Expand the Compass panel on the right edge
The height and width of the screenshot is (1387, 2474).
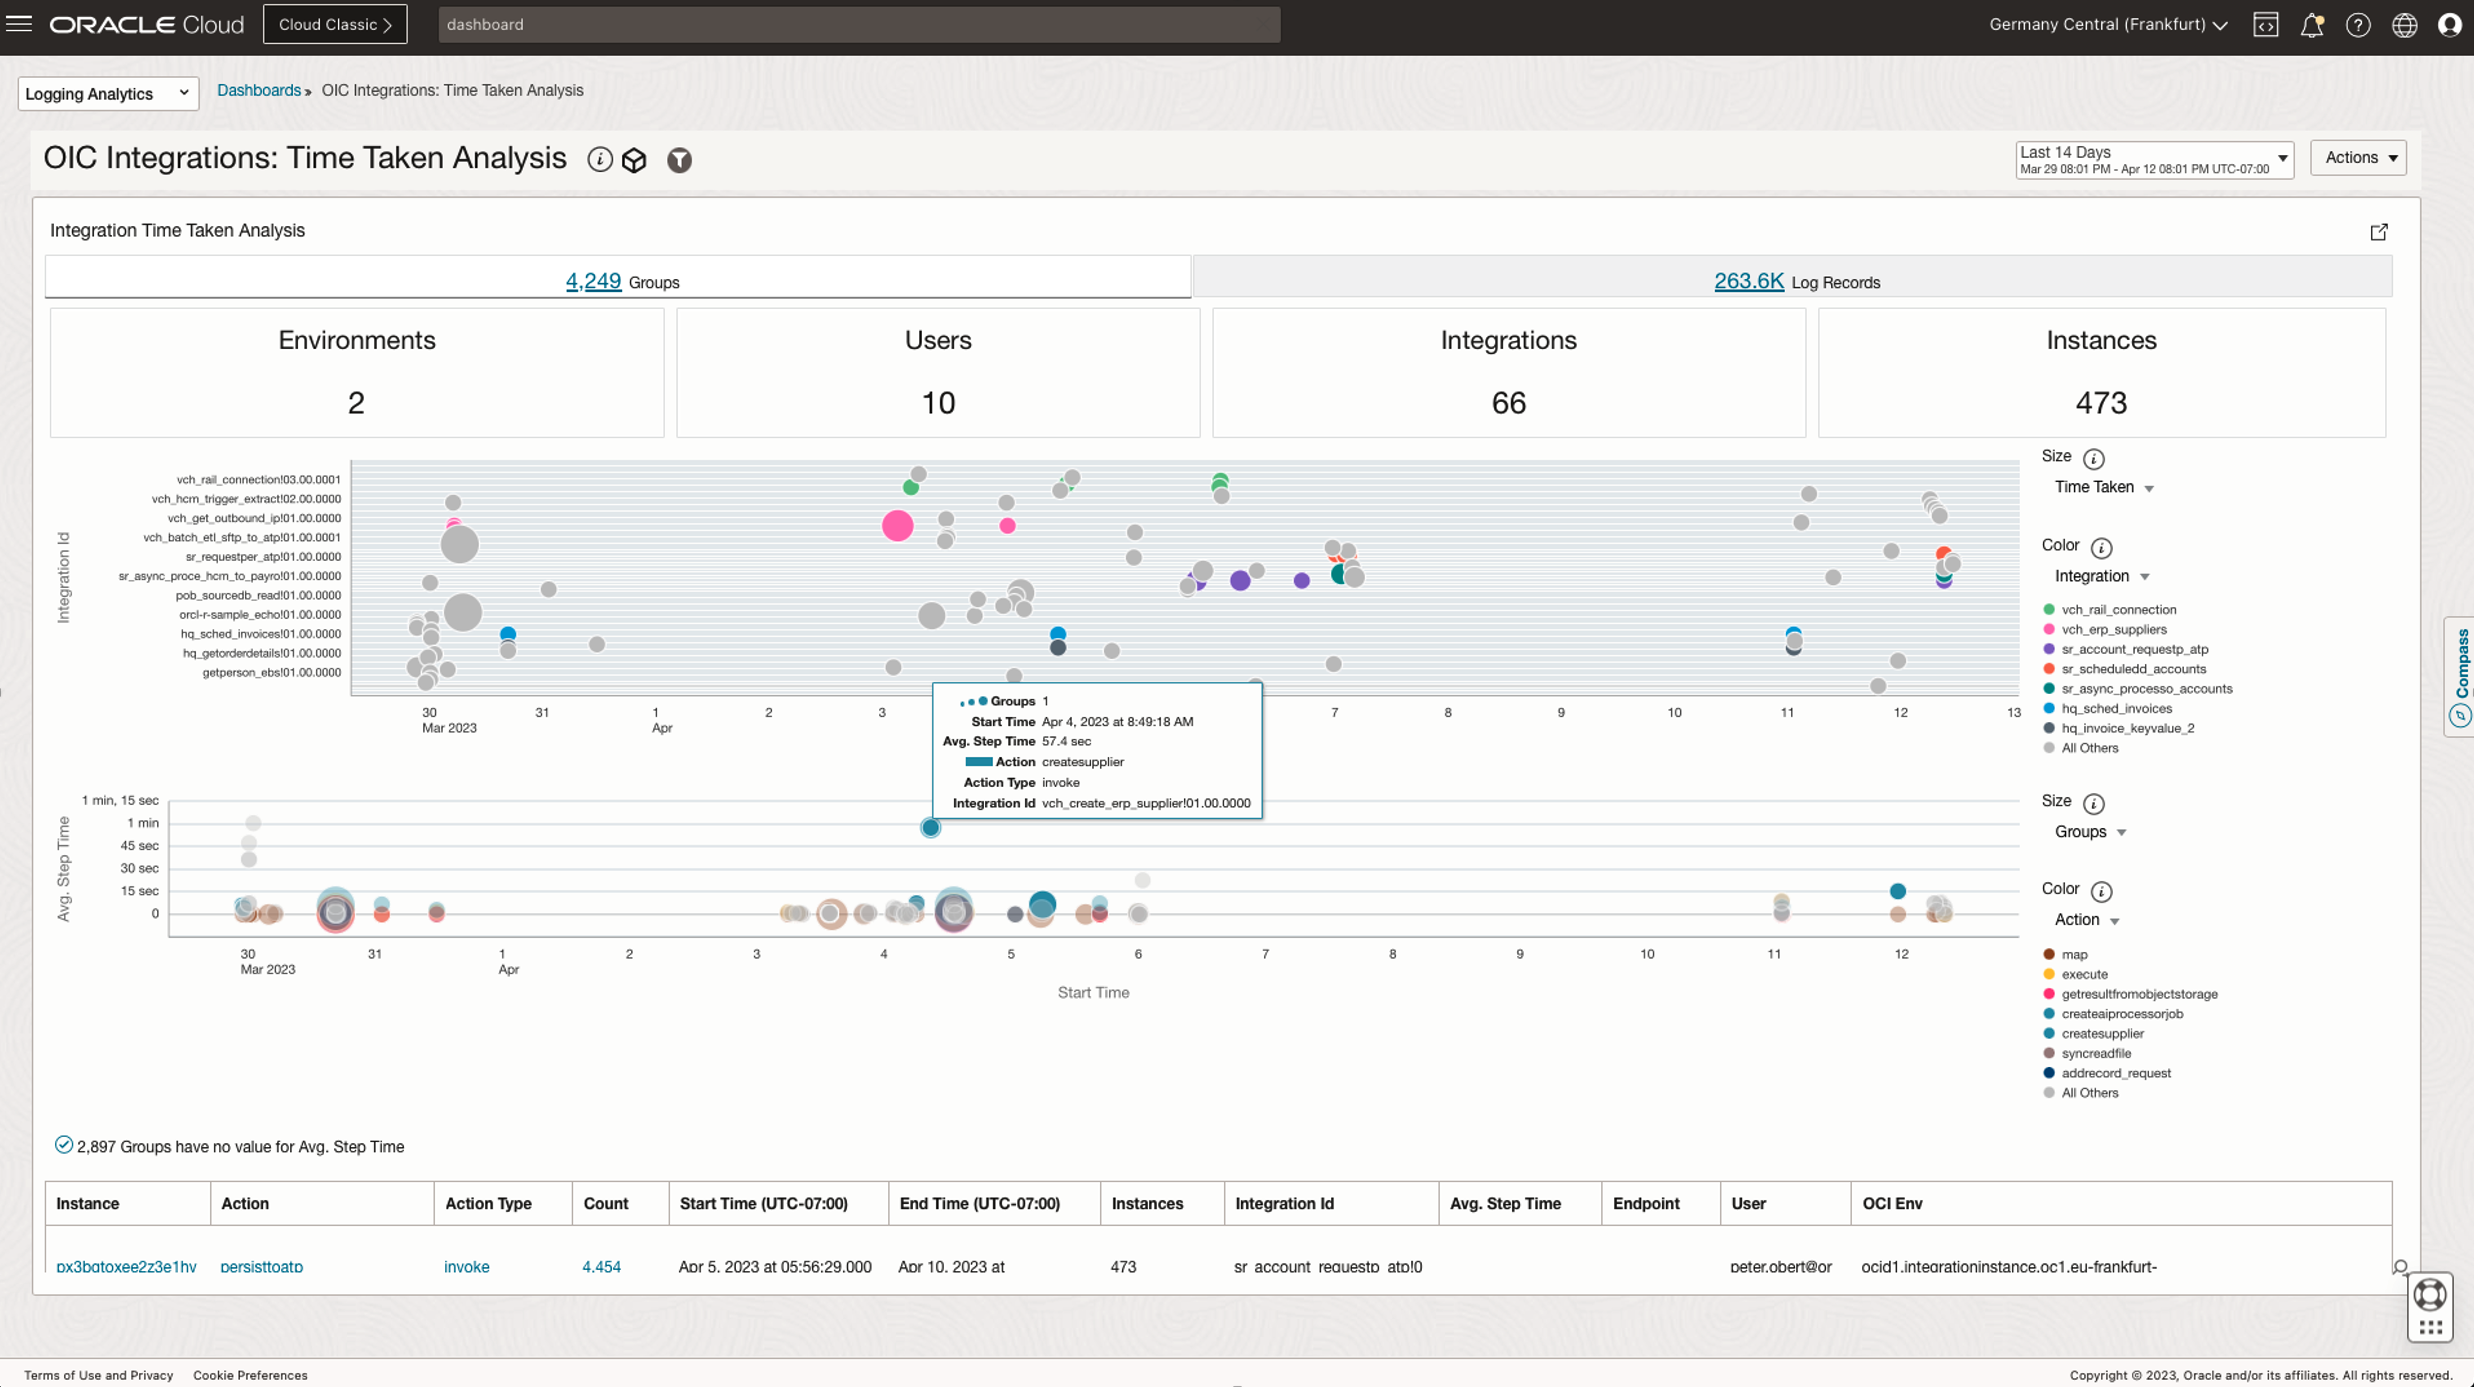click(2461, 676)
